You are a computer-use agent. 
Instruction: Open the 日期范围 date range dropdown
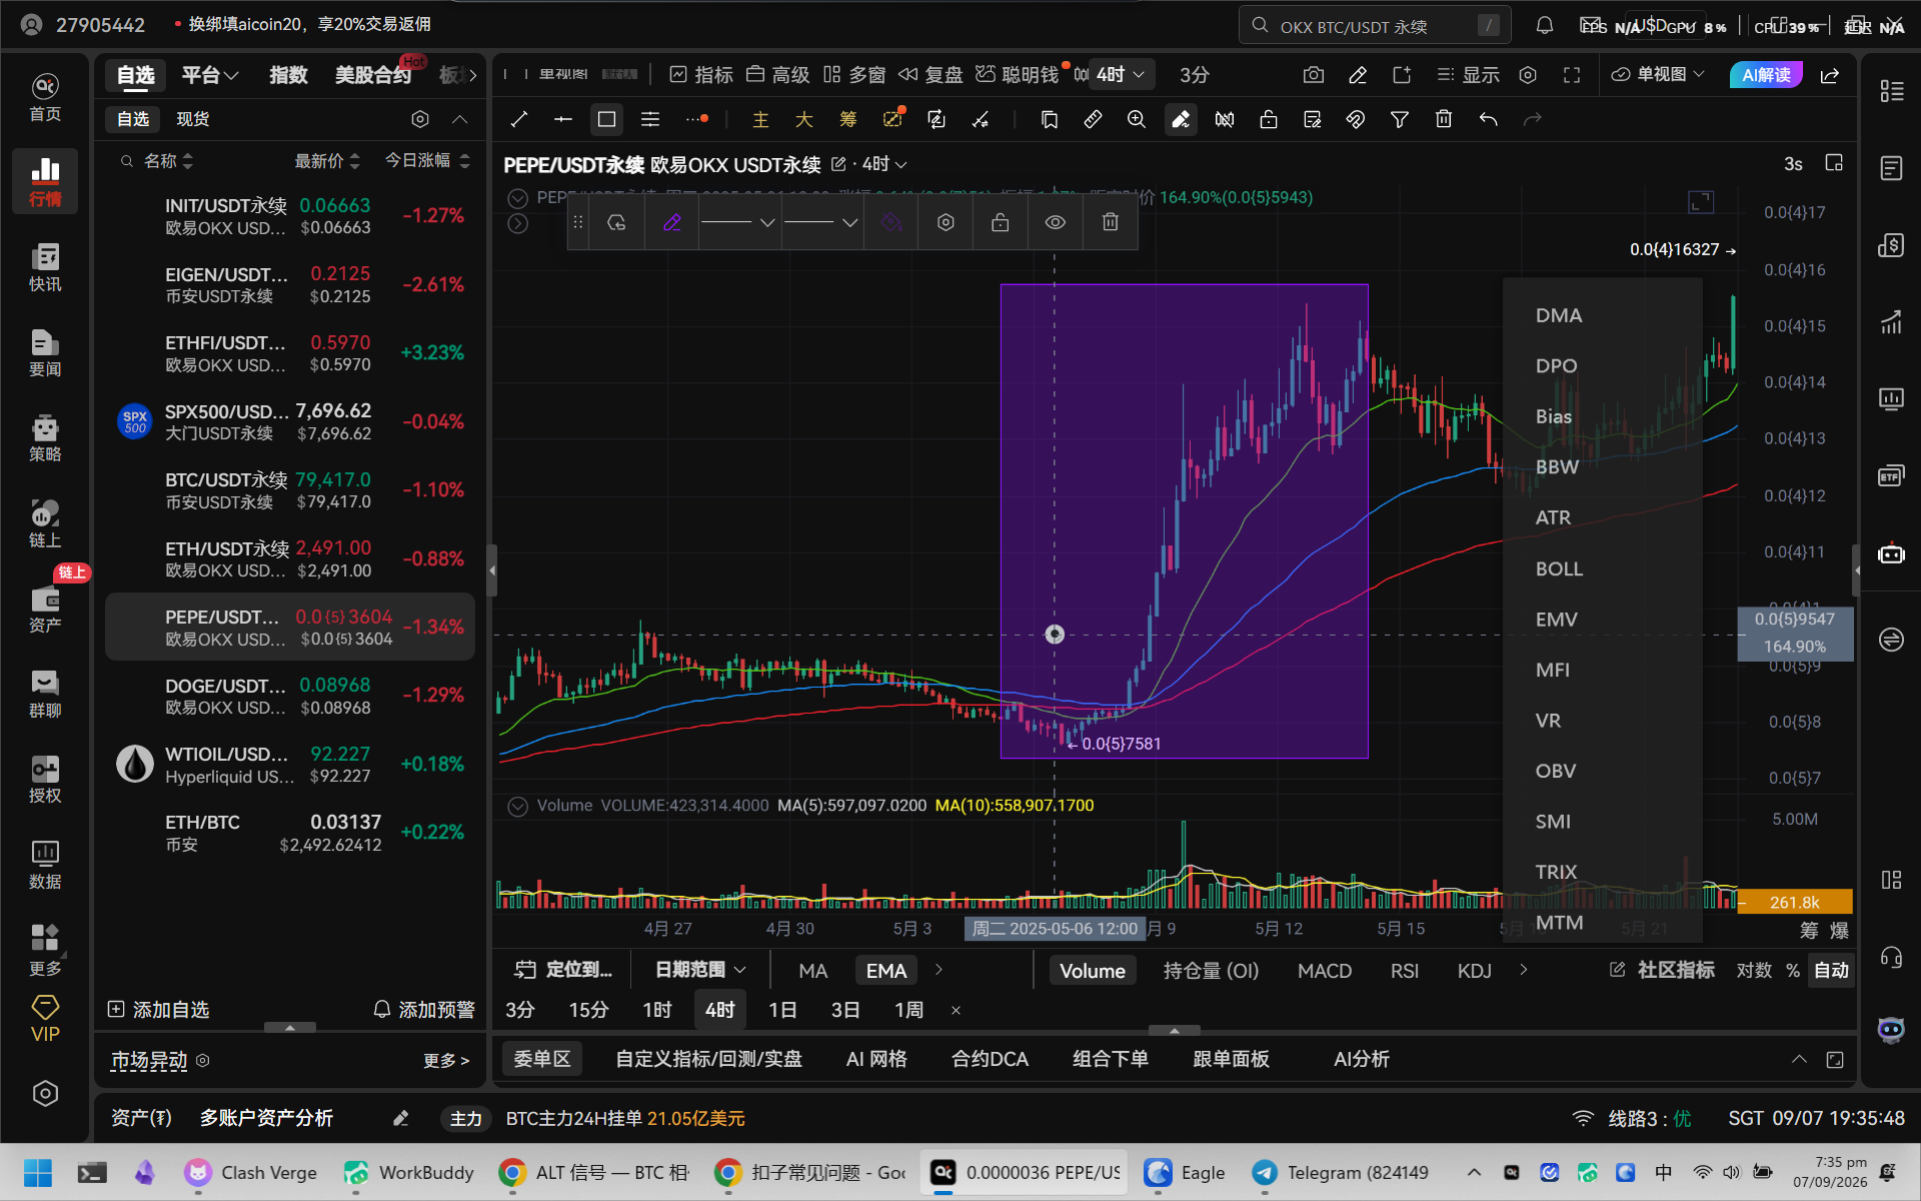coord(701,970)
